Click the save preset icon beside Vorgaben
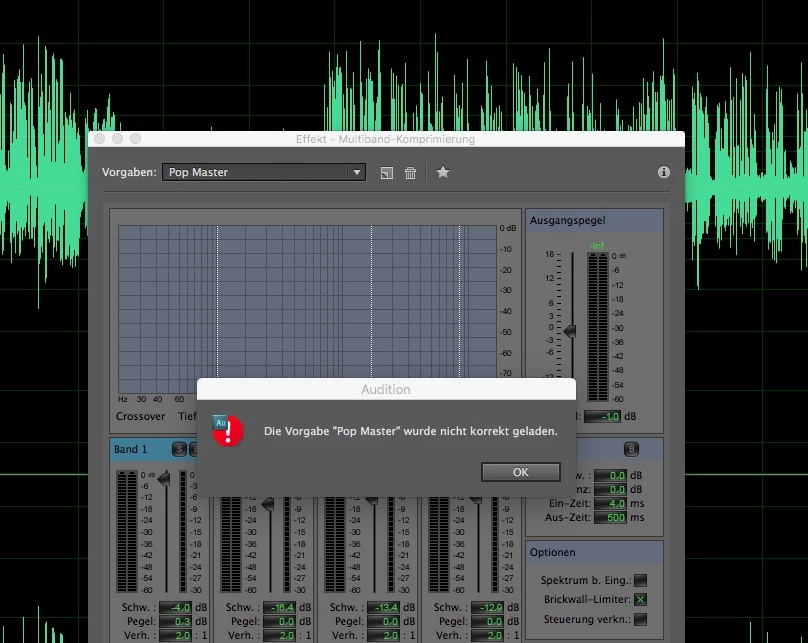808x643 pixels. [386, 173]
